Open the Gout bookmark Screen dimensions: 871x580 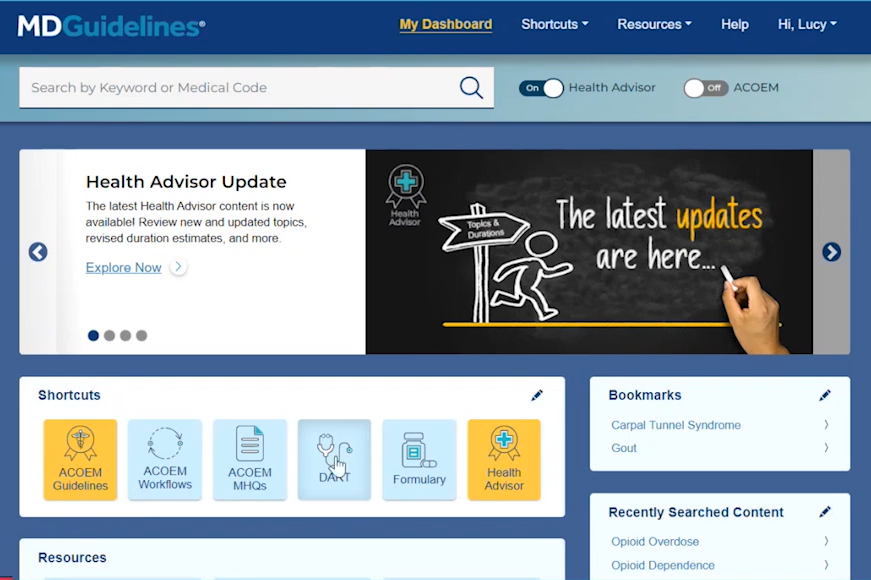click(624, 448)
